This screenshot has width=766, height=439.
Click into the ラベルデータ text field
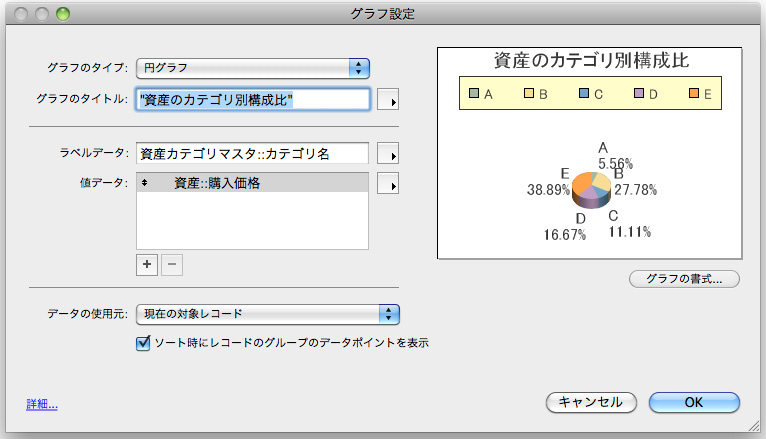[x=253, y=154]
